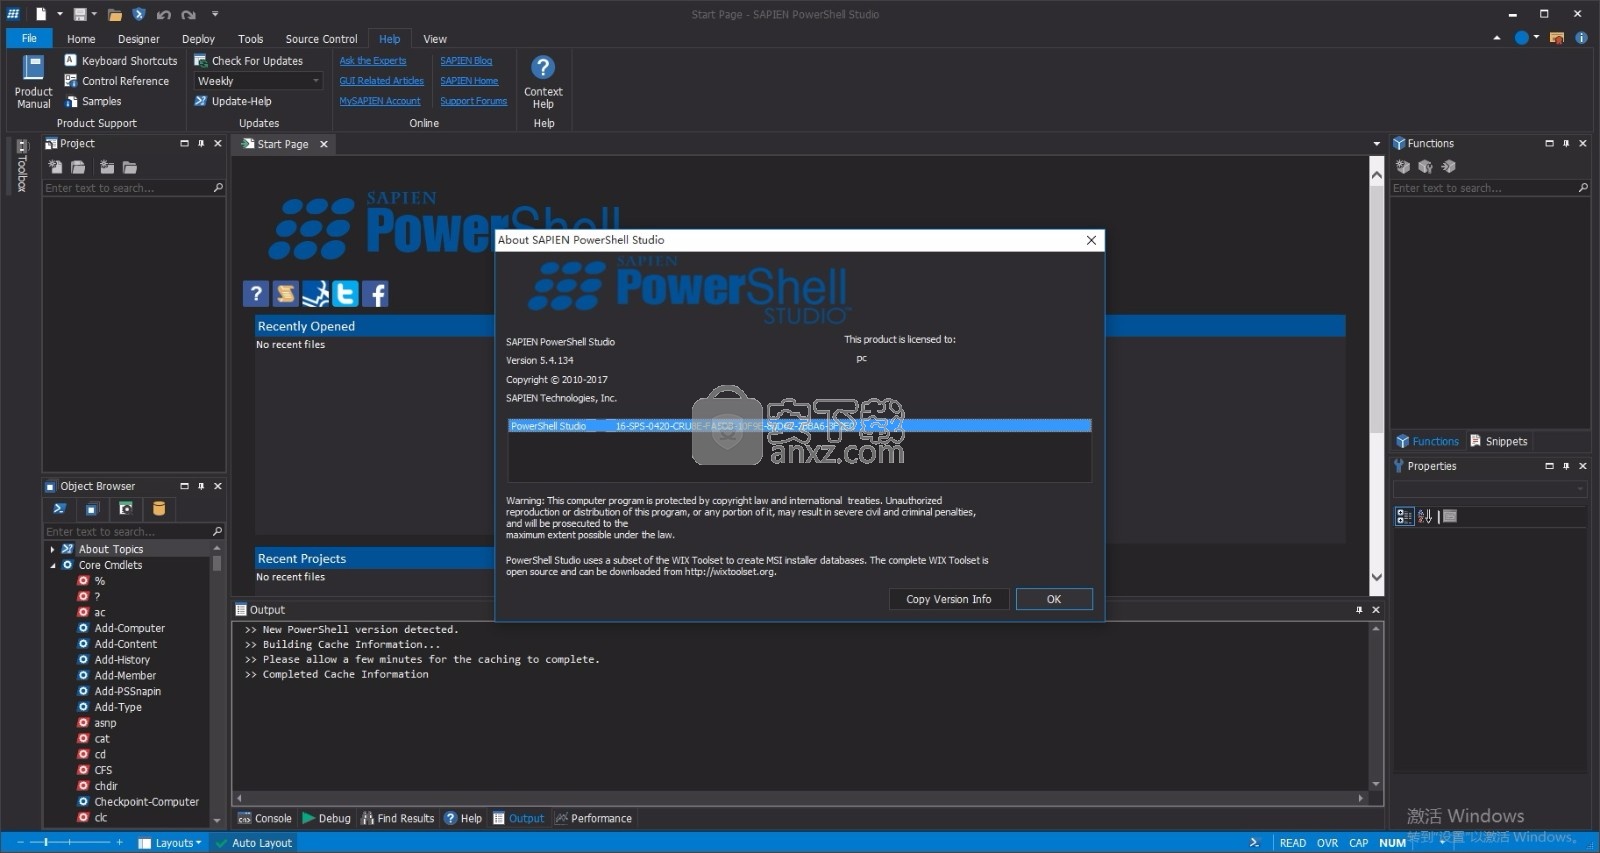Click Copy Version Info button
Viewport: 1600px width, 853px height.
click(949, 599)
